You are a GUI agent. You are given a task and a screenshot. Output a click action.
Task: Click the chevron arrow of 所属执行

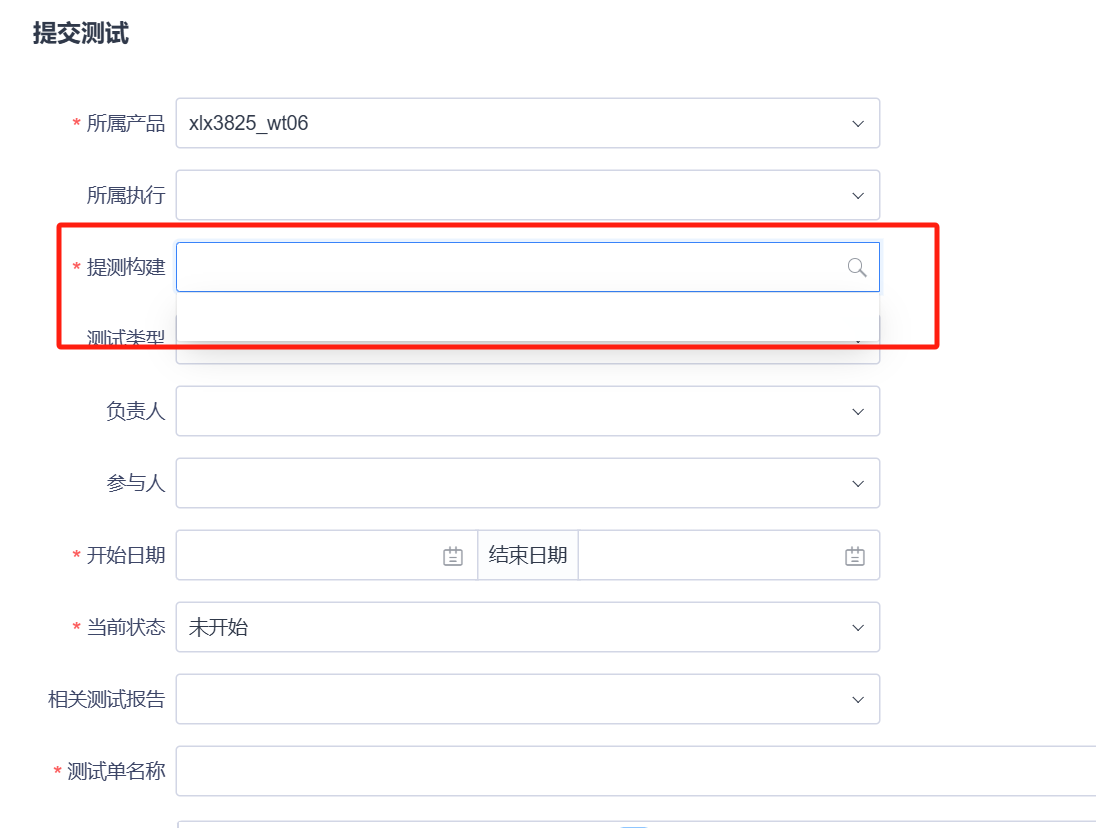(x=858, y=196)
